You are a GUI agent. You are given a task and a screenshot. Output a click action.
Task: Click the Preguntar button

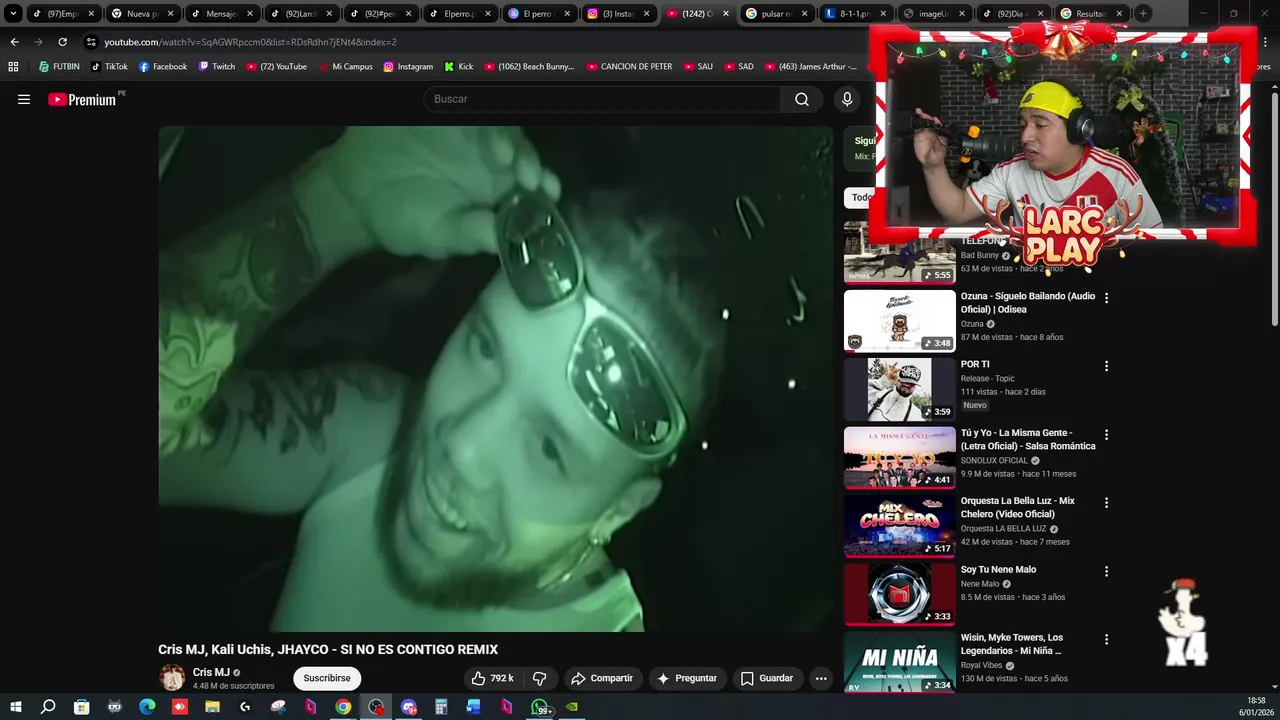(x=686, y=678)
